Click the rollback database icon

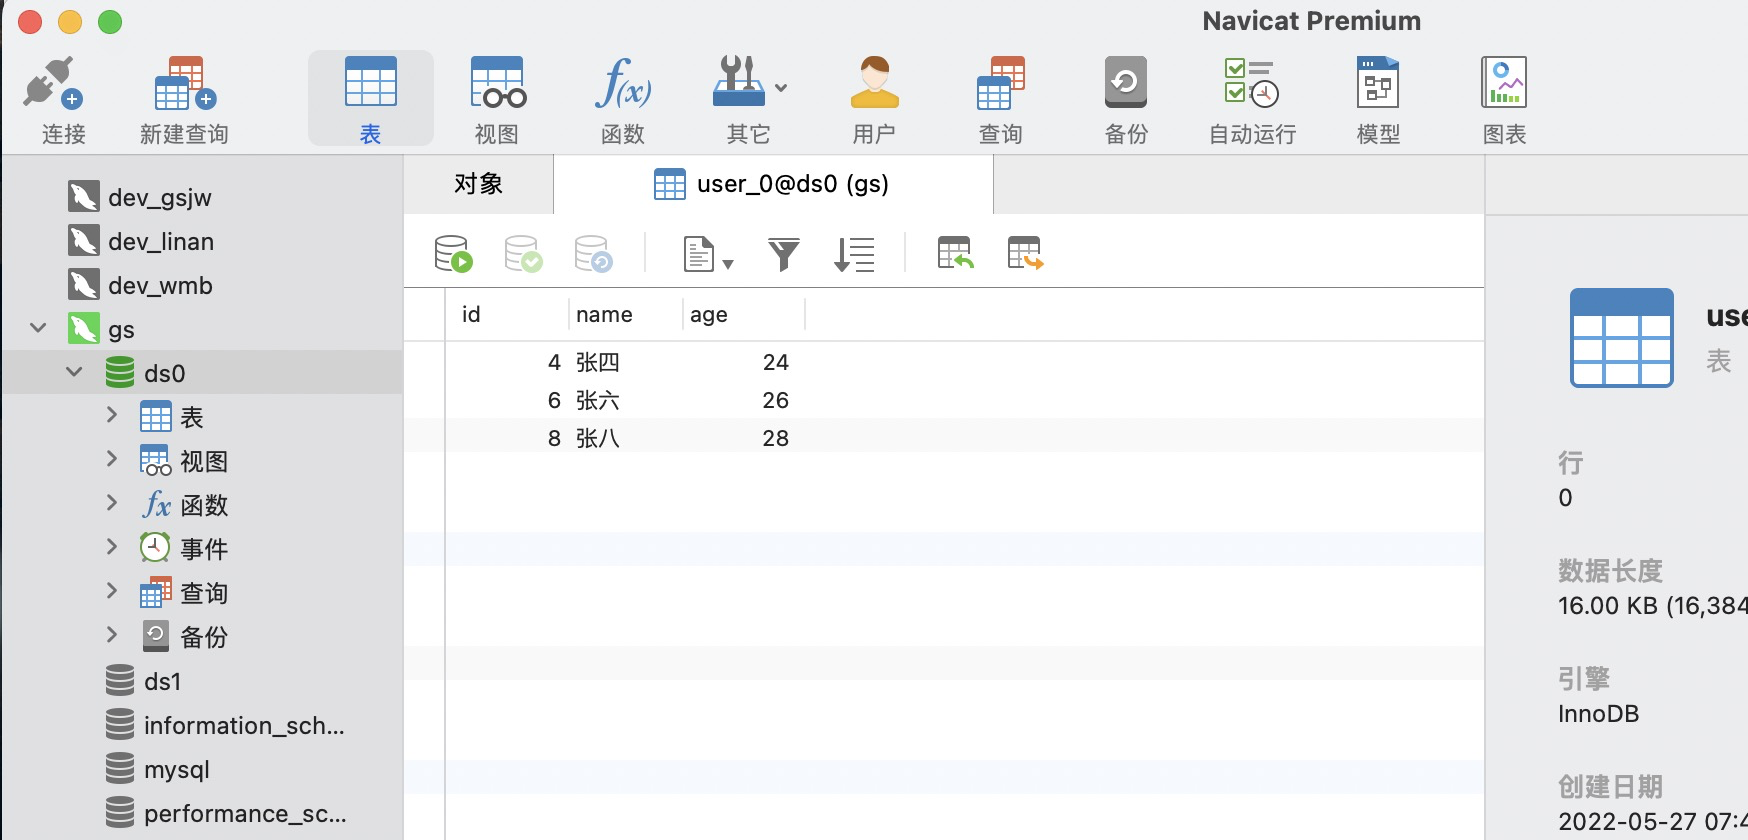click(593, 254)
